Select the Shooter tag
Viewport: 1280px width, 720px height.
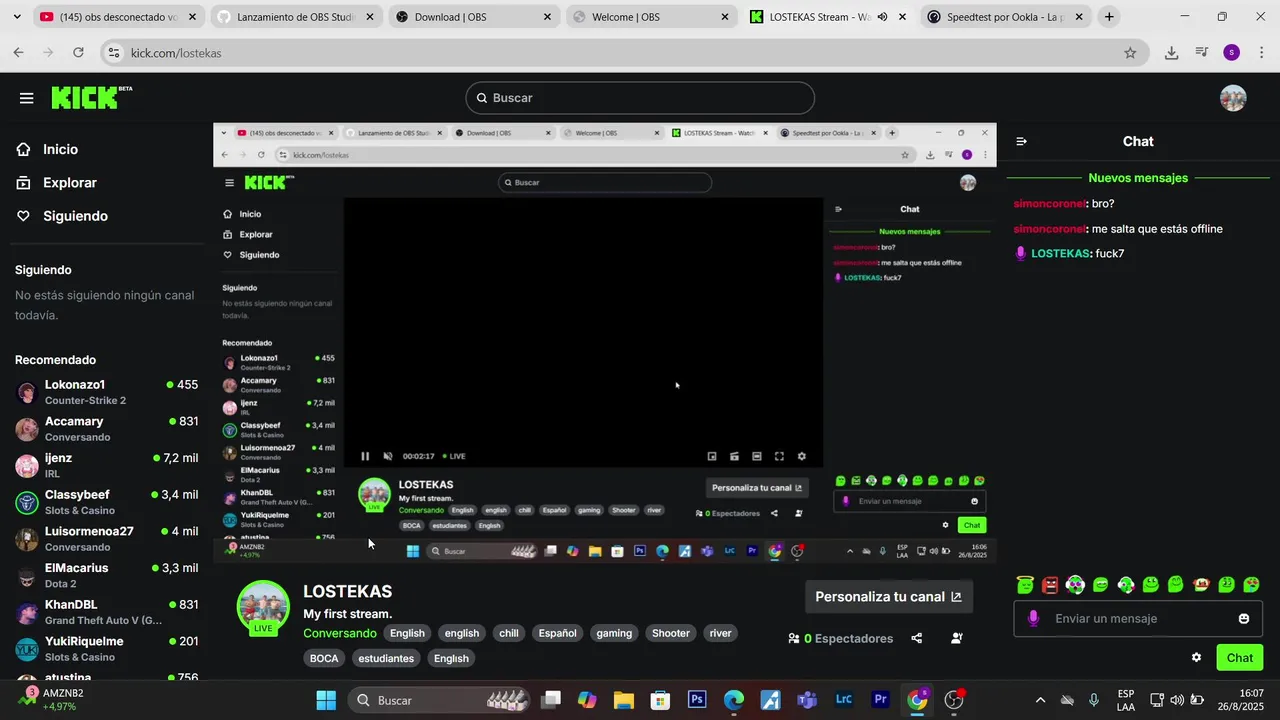click(x=671, y=633)
